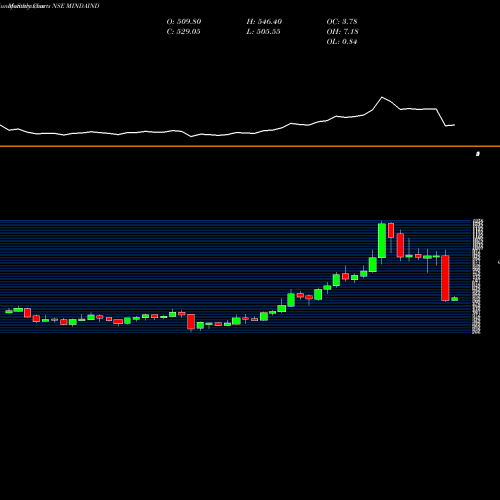This screenshot has width=500, height=500.
Task: Select the low price value L: 505.55
Action: click(263, 32)
